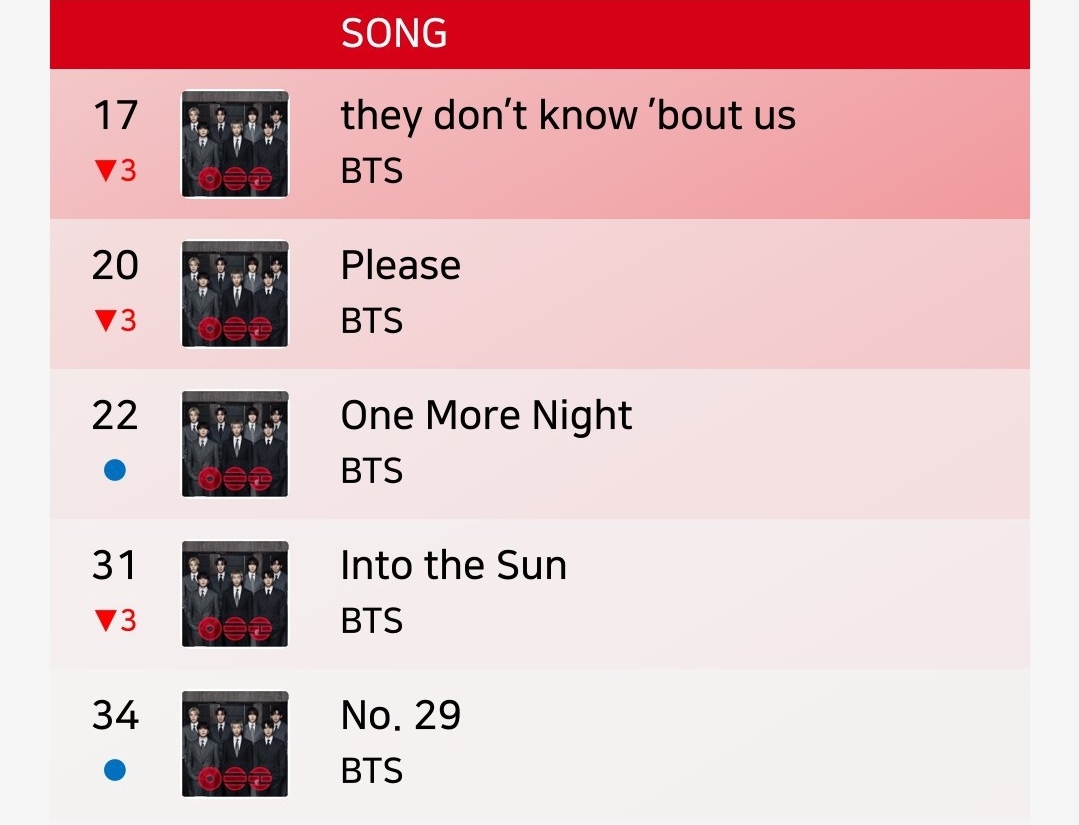Click the blue dot under rank 22
The image size is (1079, 825).
115,470
